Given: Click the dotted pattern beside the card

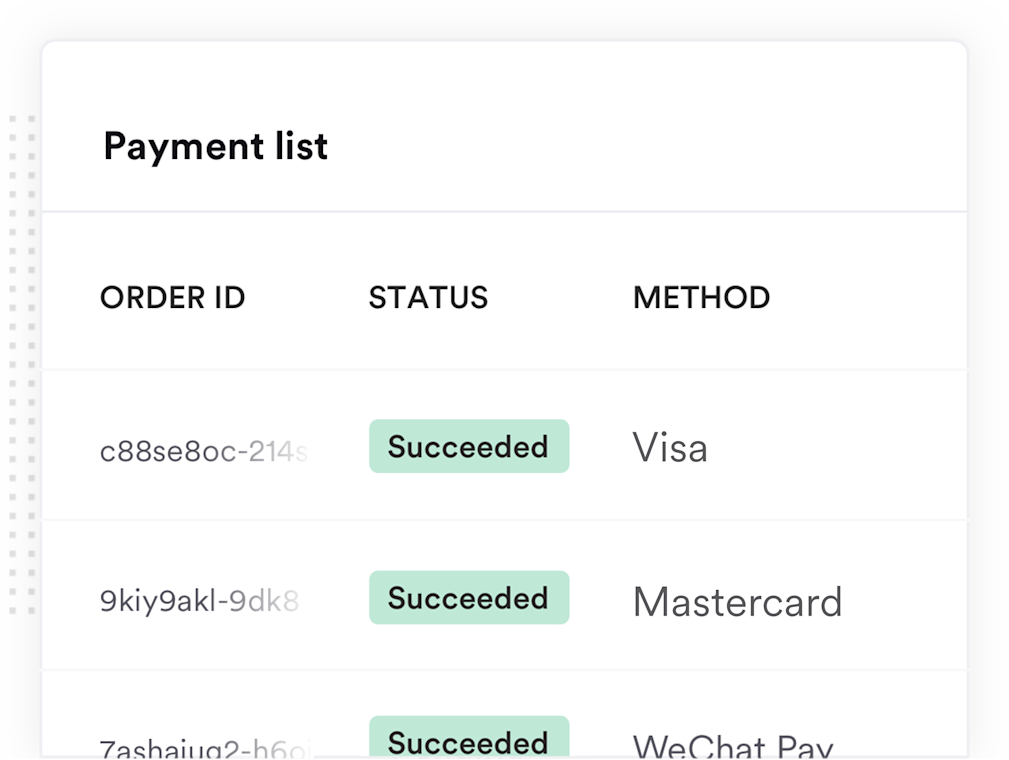Looking at the screenshot, I should coord(22,364).
